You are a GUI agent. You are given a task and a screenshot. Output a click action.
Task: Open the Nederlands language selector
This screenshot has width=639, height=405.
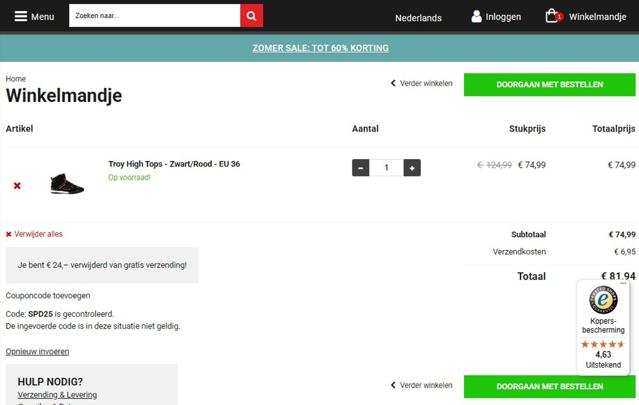[x=418, y=18]
